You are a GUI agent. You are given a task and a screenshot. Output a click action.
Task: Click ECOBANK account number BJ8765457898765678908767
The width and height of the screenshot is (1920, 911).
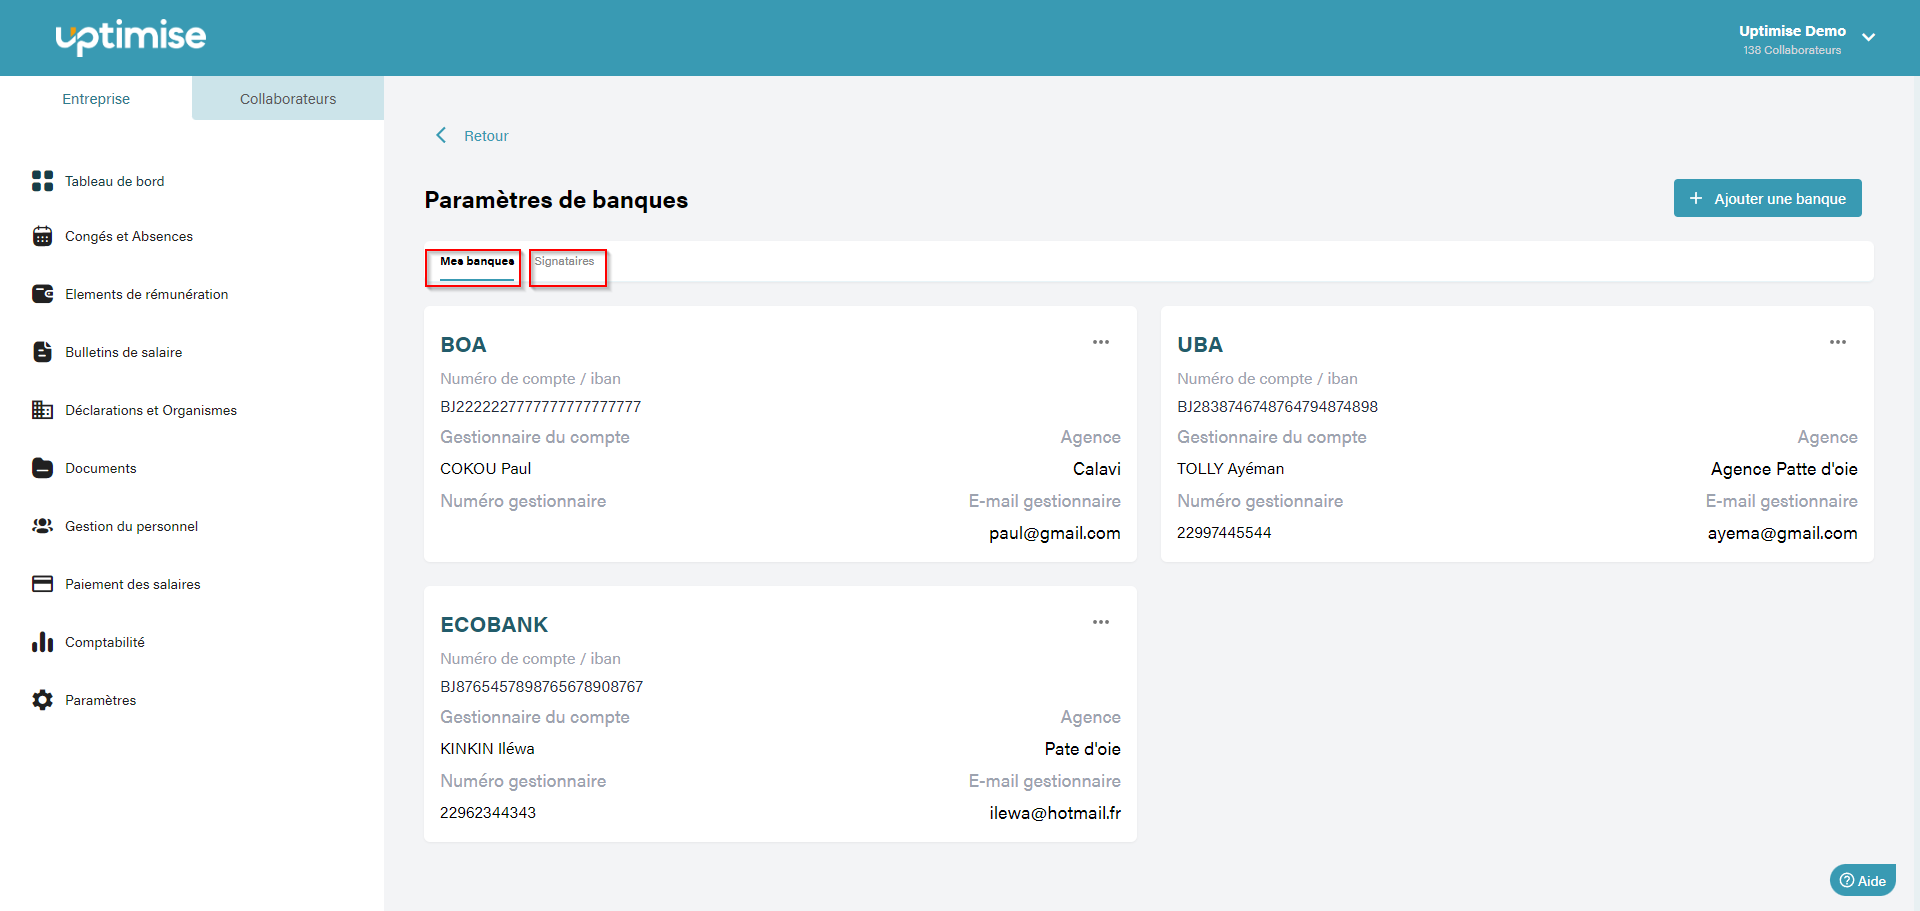[542, 687]
